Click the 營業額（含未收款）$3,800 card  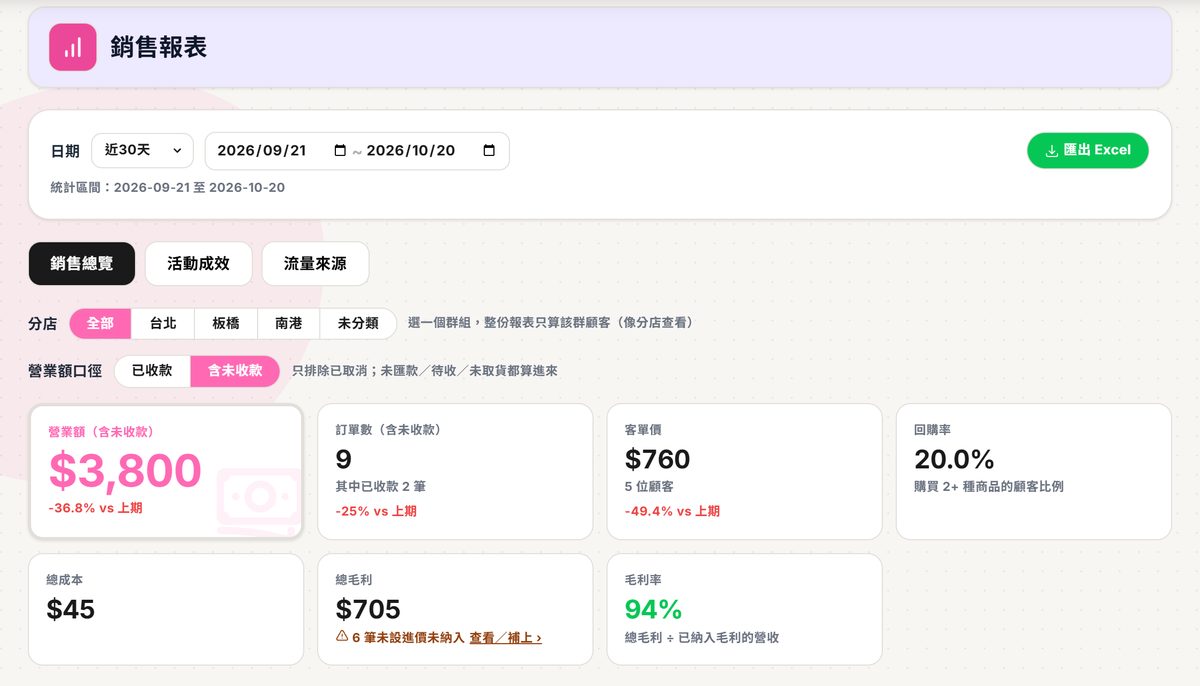coord(166,472)
